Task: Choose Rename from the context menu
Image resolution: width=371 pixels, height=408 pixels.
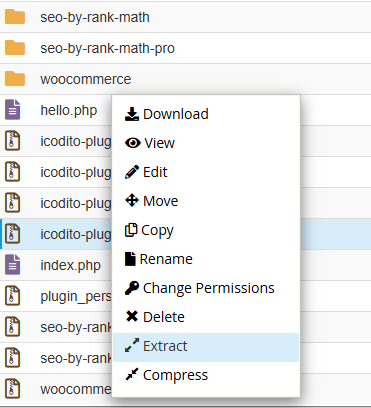Action: click(x=206, y=259)
